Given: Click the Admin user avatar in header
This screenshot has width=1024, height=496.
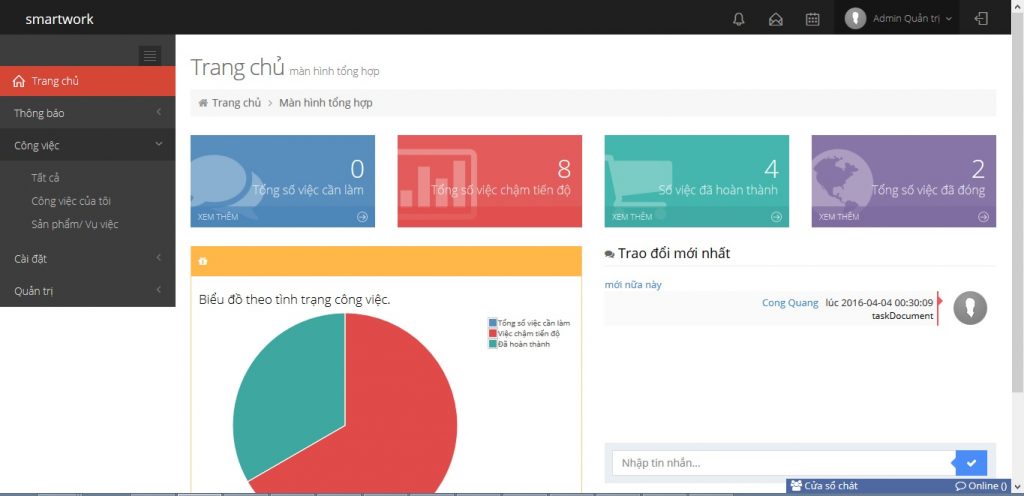Looking at the screenshot, I should pyautogui.click(x=855, y=18).
